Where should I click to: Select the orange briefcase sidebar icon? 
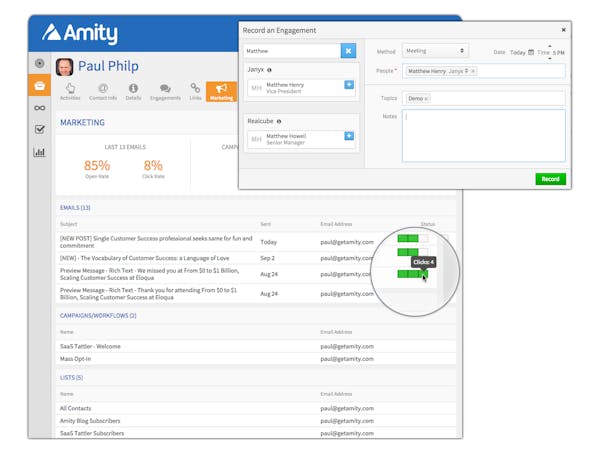[x=39, y=85]
